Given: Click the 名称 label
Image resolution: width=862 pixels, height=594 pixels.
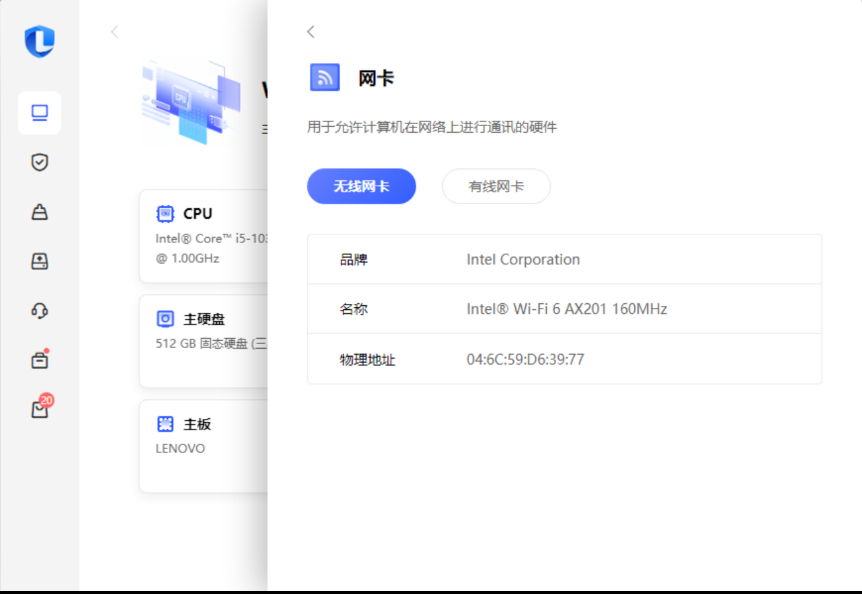Looking at the screenshot, I should tap(353, 309).
